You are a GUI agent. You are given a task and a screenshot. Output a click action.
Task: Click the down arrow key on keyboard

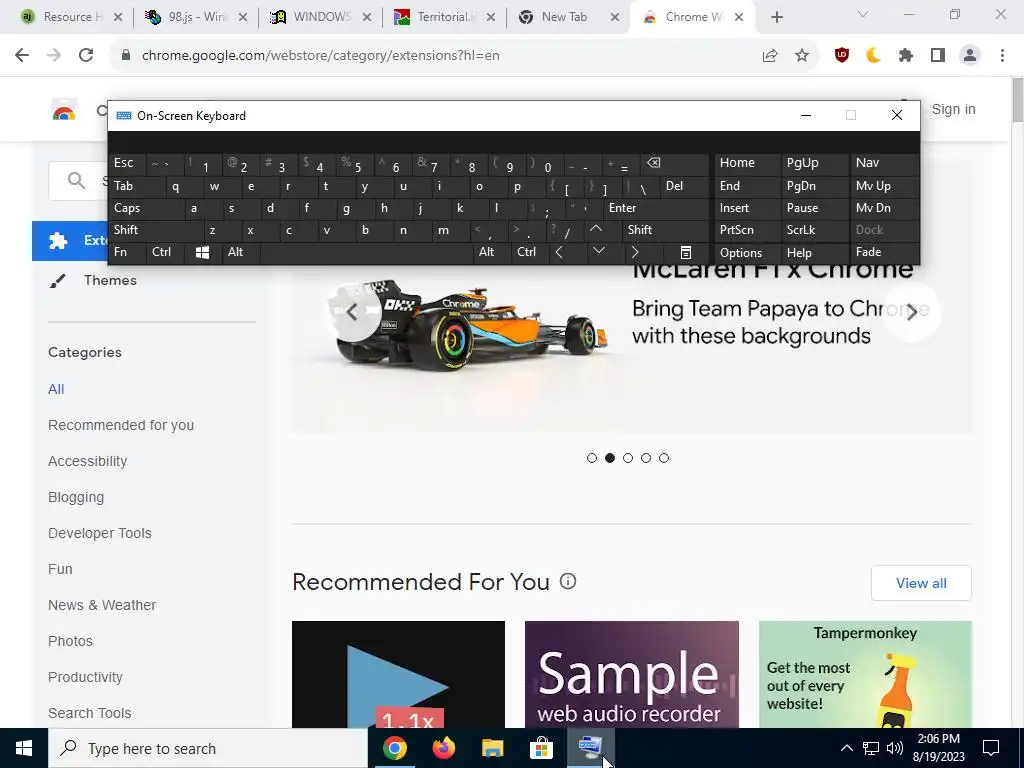[599, 251]
